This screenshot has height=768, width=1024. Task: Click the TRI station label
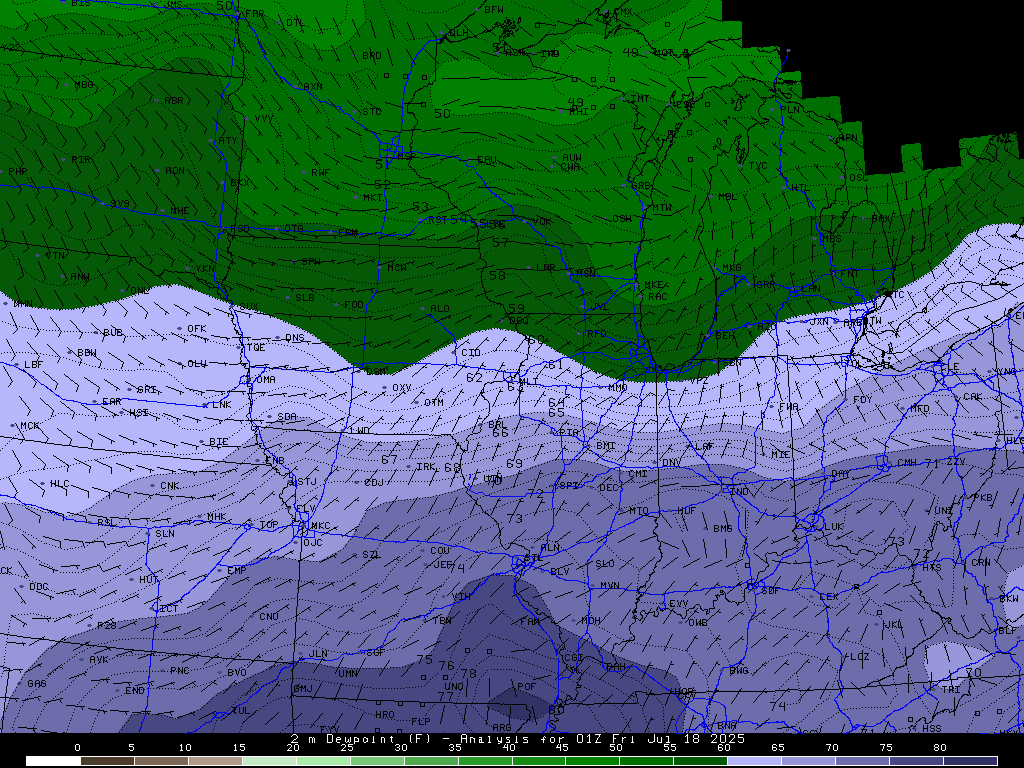click(950, 690)
